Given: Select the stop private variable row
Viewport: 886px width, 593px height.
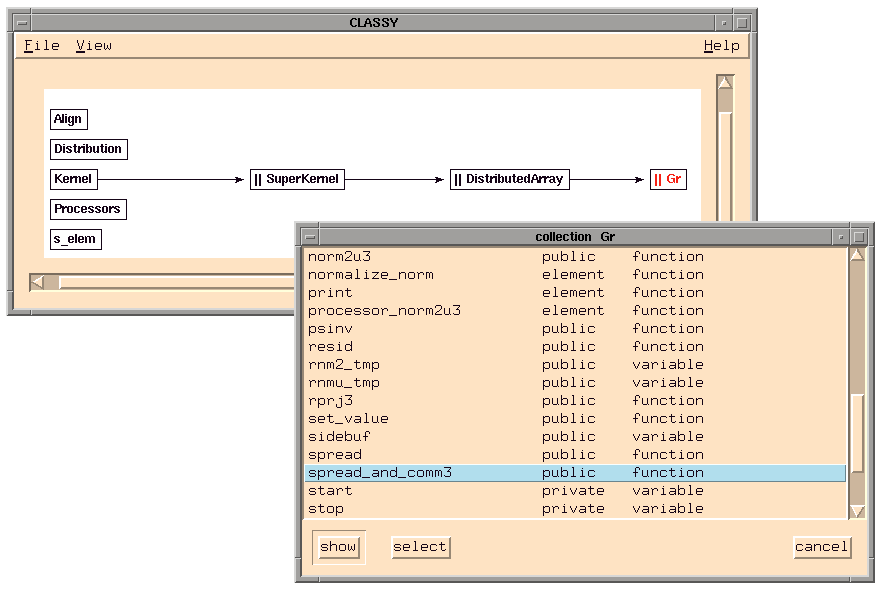Looking at the screenshot, I should (x=575, y=509).
